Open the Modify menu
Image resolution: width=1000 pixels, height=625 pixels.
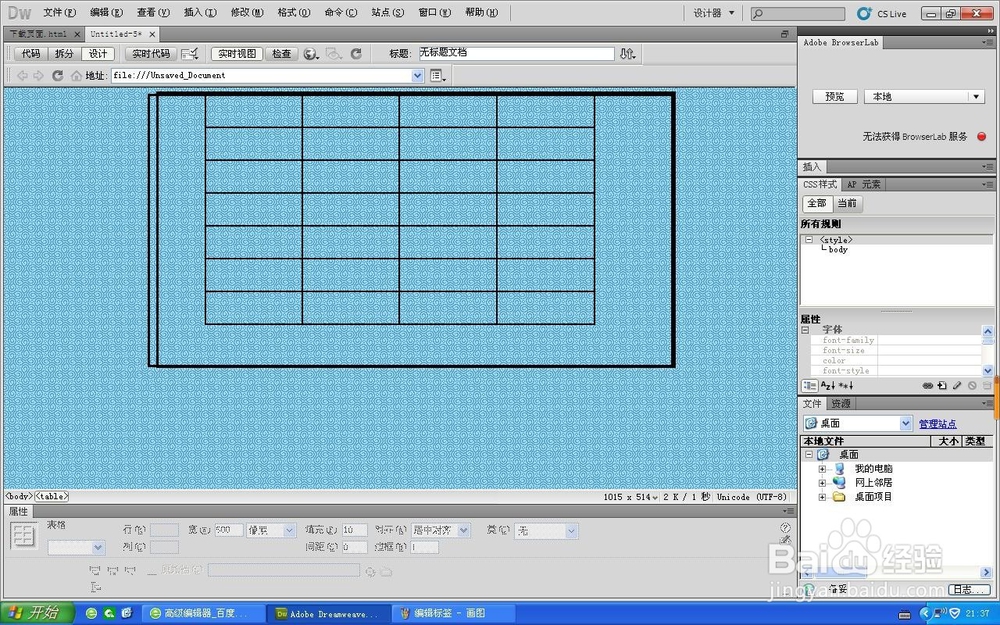tap(246, 12)
